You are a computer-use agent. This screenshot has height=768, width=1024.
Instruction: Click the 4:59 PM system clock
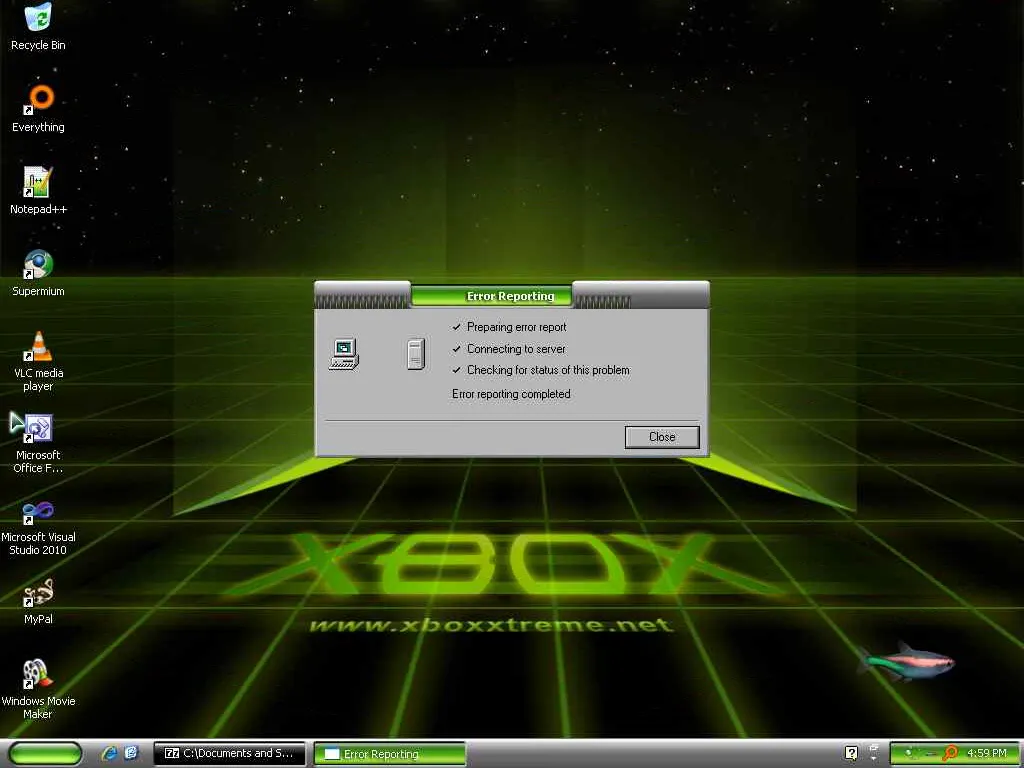(987, 753)
